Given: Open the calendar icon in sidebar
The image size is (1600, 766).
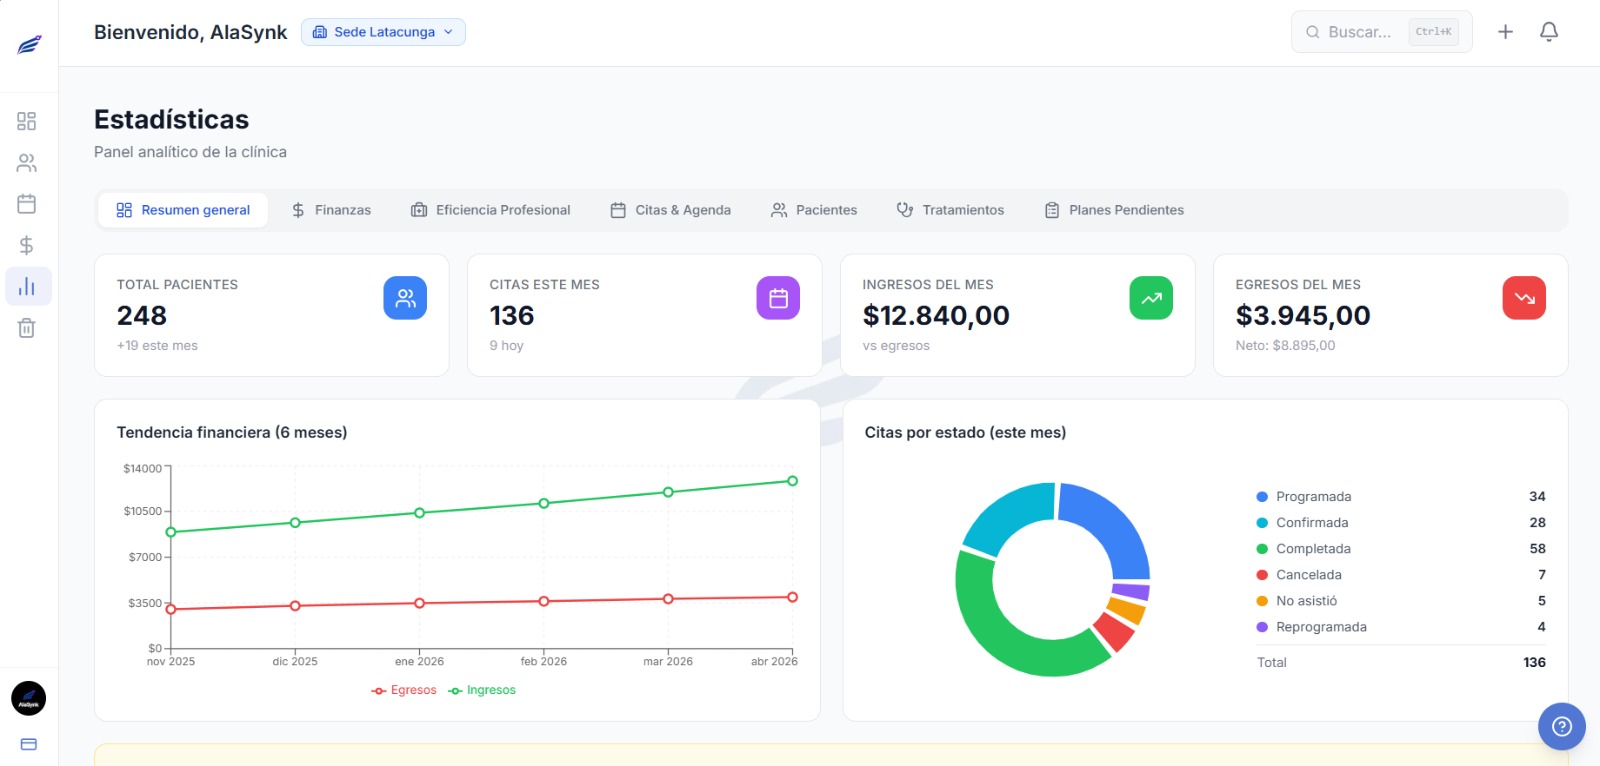Looking at the screenshot, I should tap(27, 204).
